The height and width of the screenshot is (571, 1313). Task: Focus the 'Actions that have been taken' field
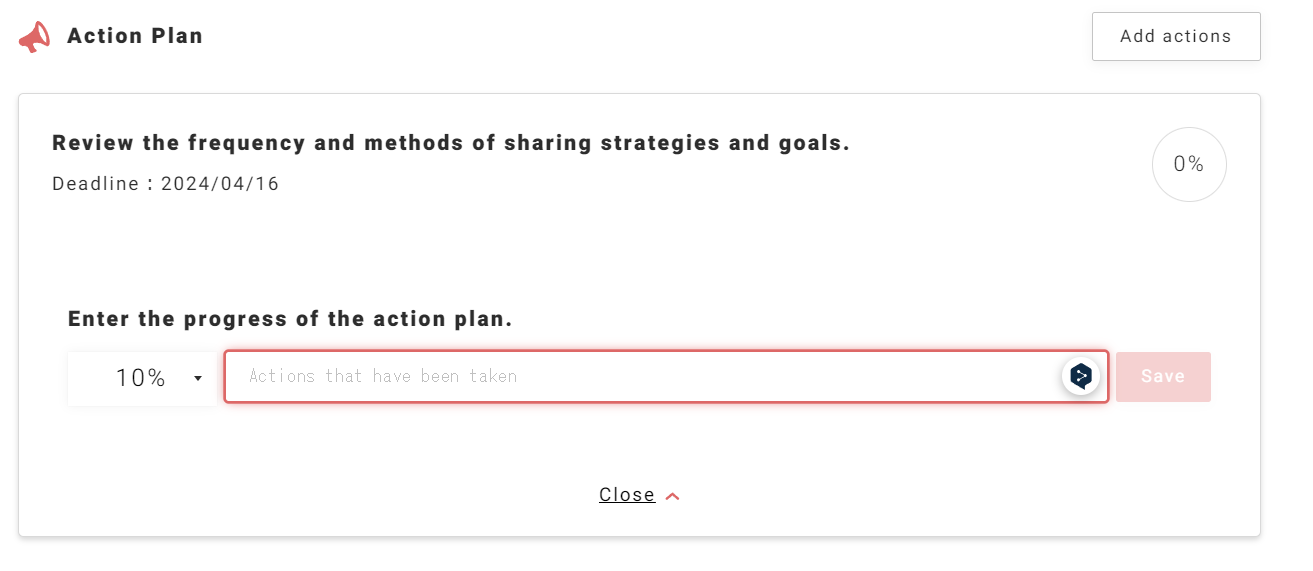(640, 376)
